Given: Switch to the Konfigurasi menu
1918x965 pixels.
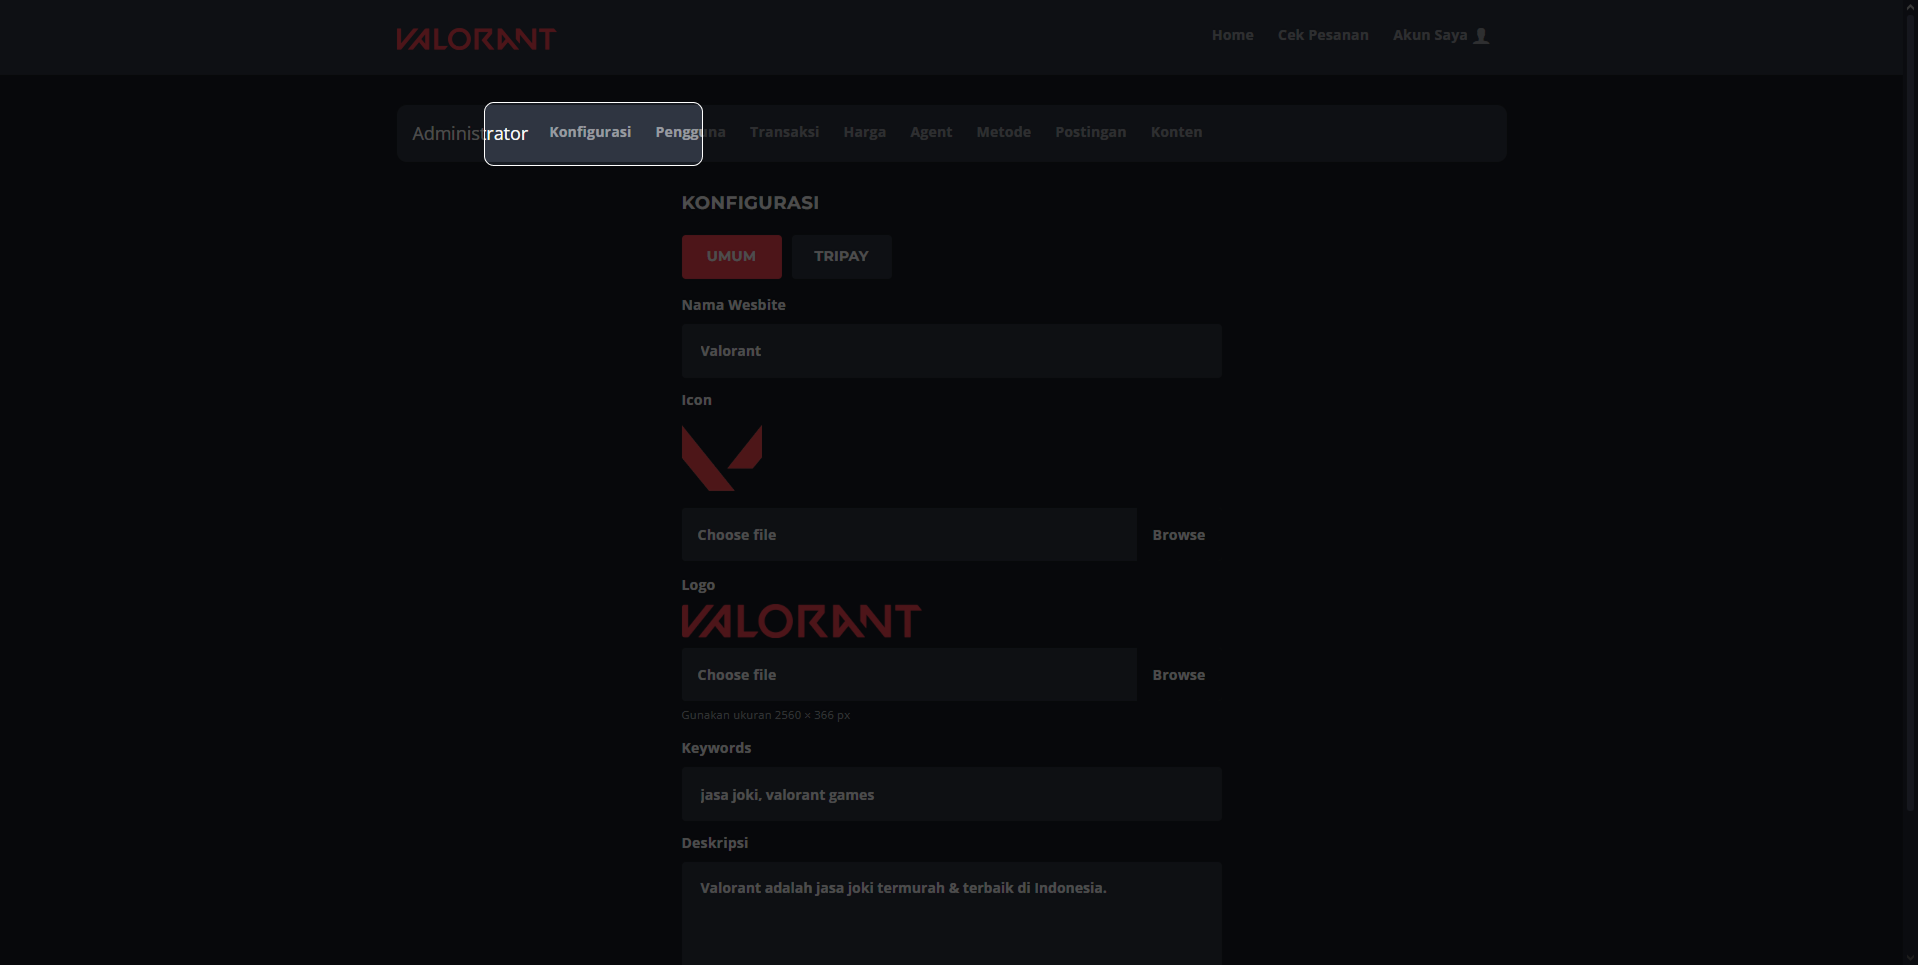Looking at the screenshot, I should tap(590, 132).
